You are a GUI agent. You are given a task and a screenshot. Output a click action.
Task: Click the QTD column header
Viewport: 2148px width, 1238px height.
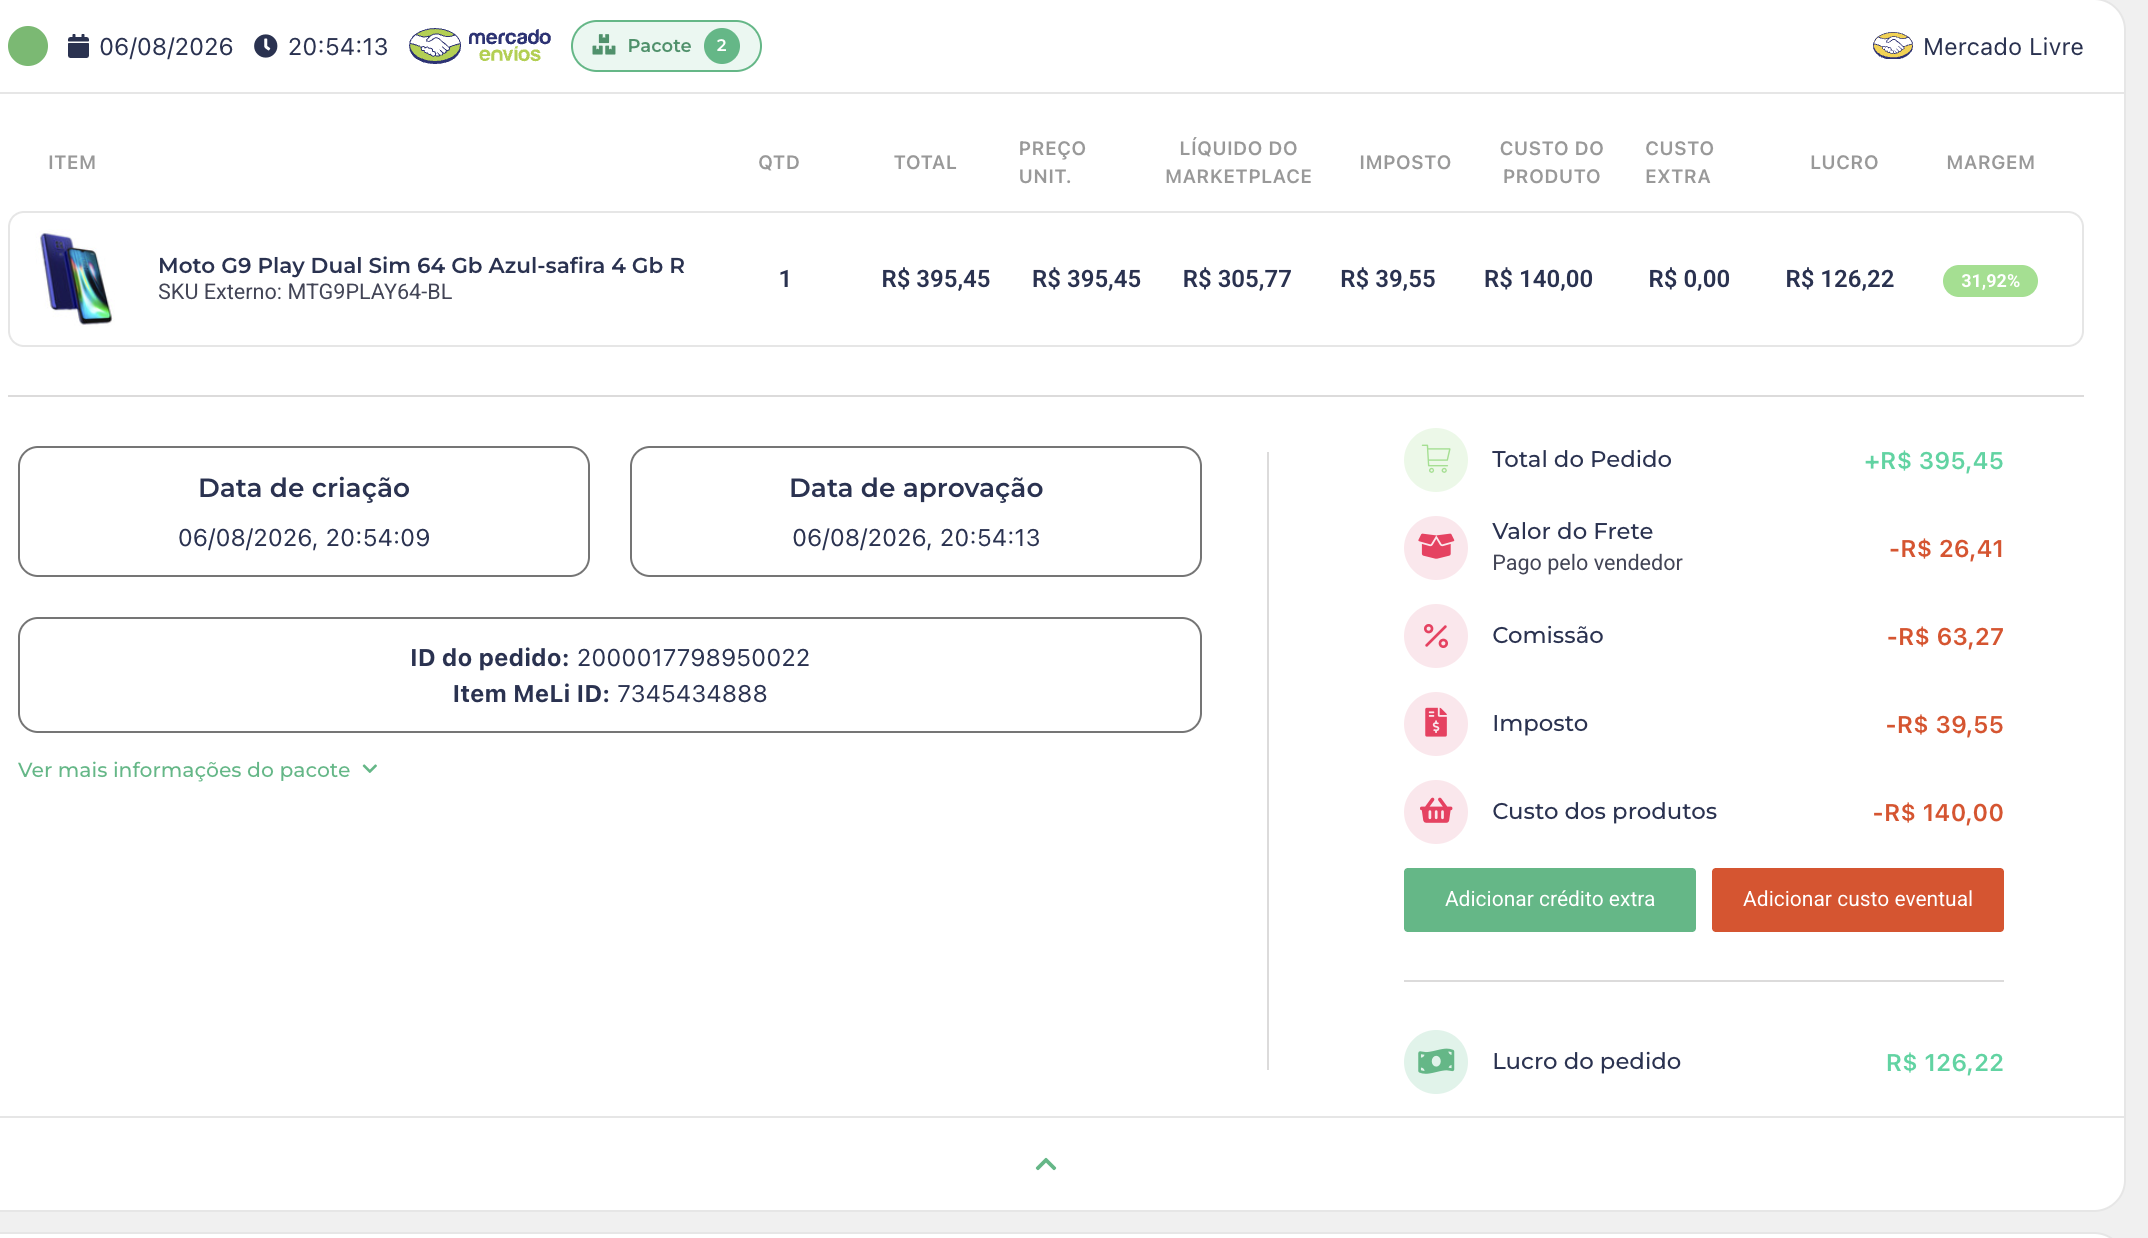click(x=779, y=163)
